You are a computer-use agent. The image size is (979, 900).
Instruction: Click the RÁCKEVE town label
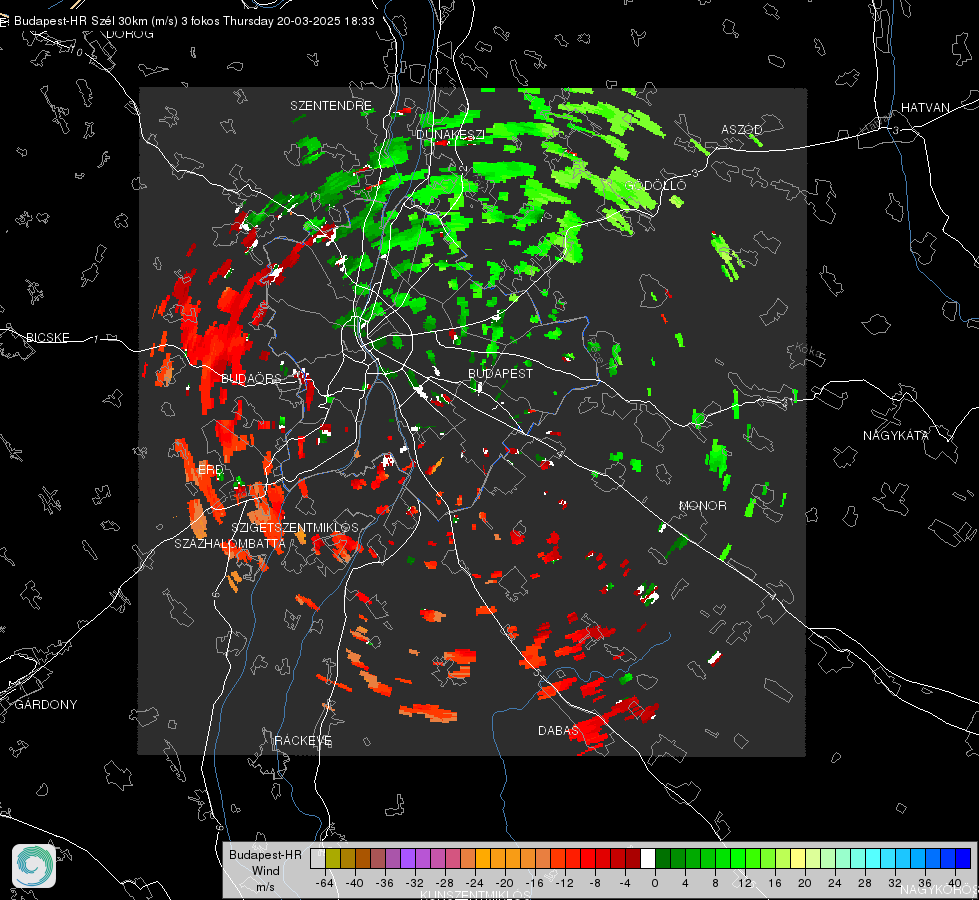click(303, 740)
